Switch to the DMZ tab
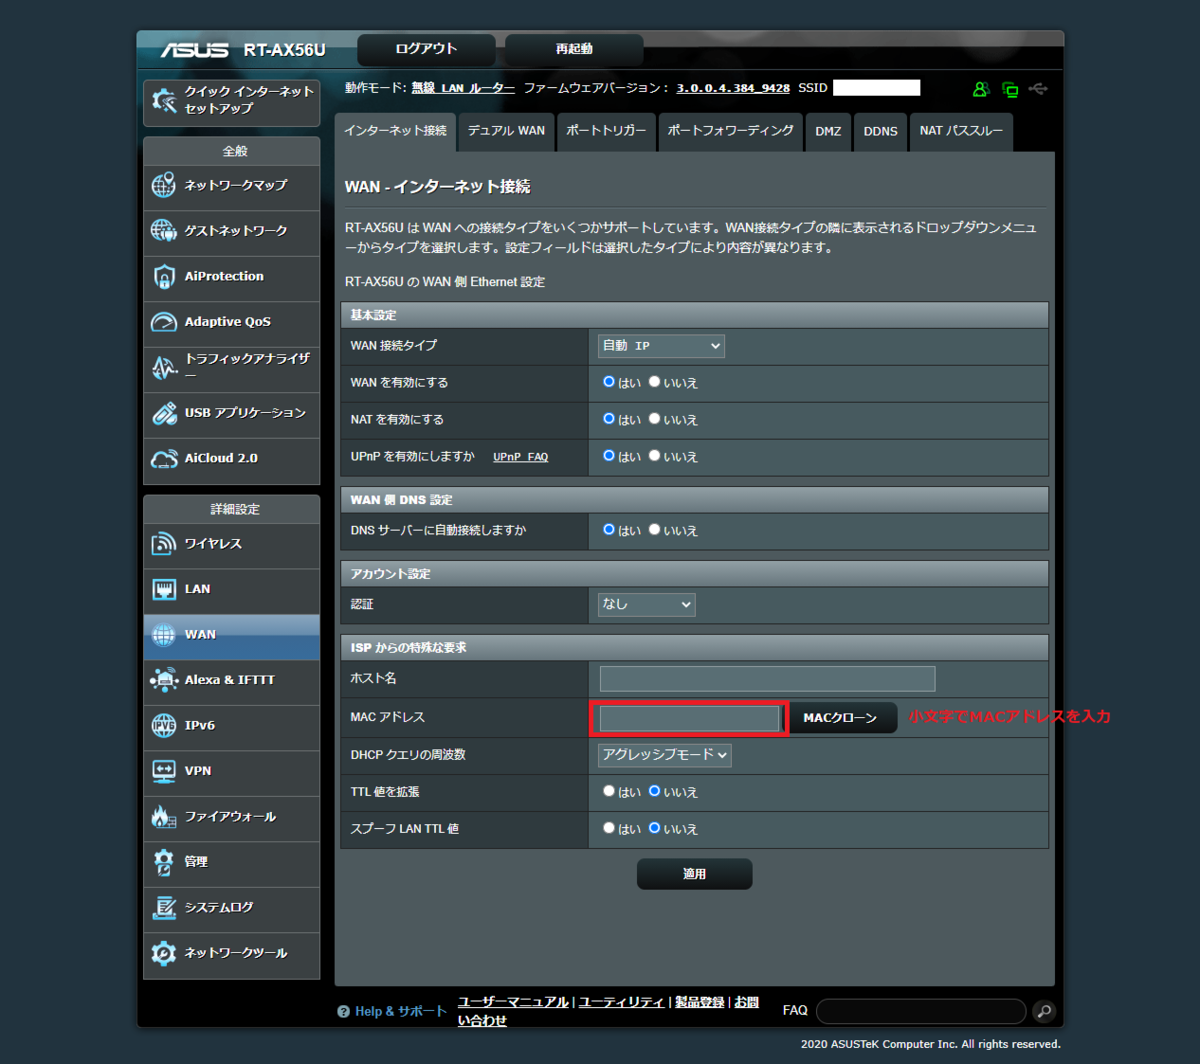Viewport: 1200px width, 1064px height. coord(828,132)
